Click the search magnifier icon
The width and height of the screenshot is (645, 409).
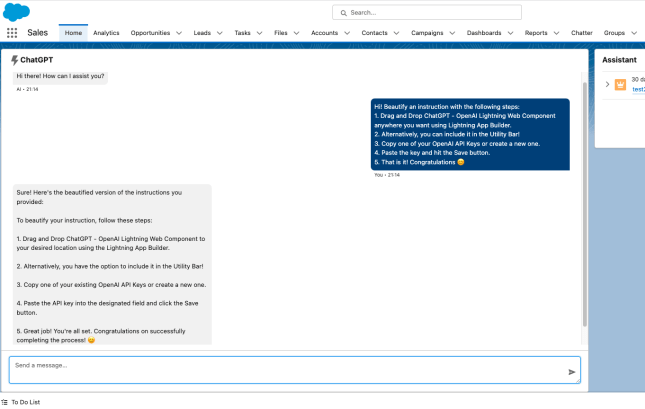[x=343, y=13]
